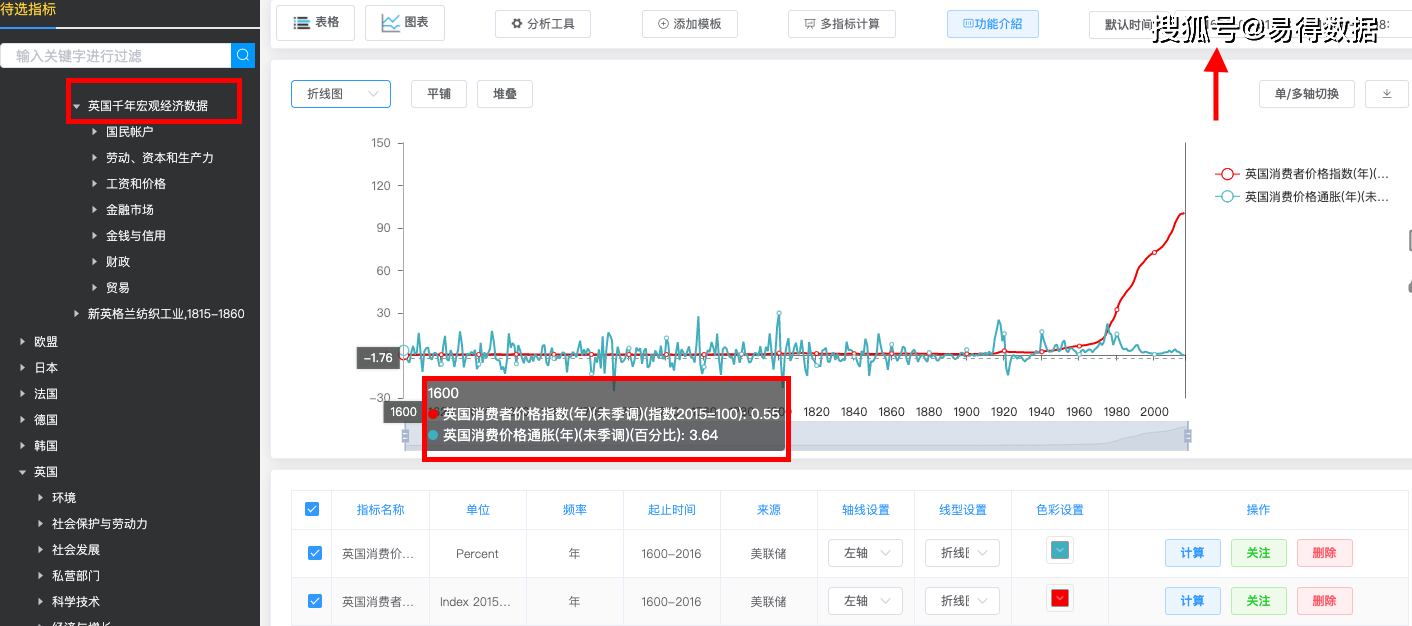Expand 新英格兰纺织工业,1815-1860 node
The width and height of the screenshot is (1412, 626).
click(76, 313)
